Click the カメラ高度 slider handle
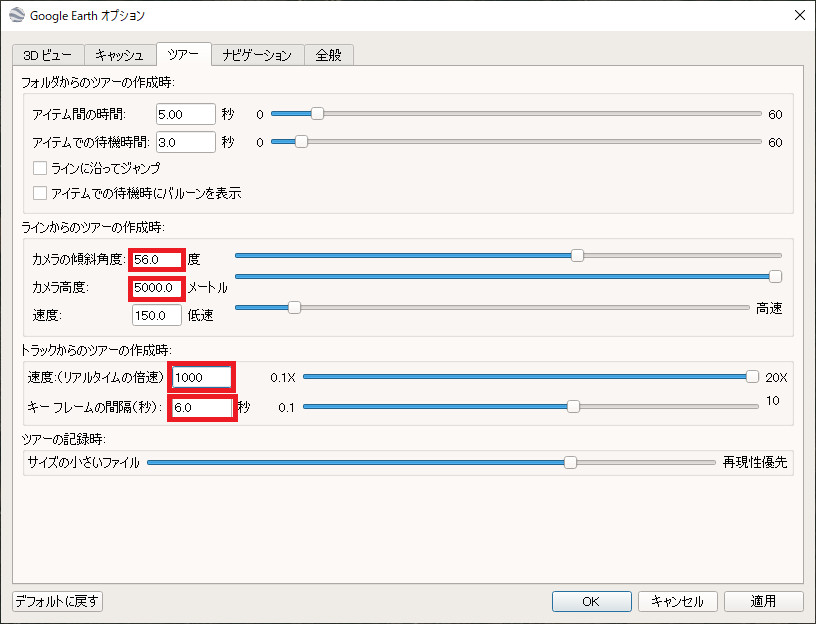816x624 pixels. coord(775,276)
